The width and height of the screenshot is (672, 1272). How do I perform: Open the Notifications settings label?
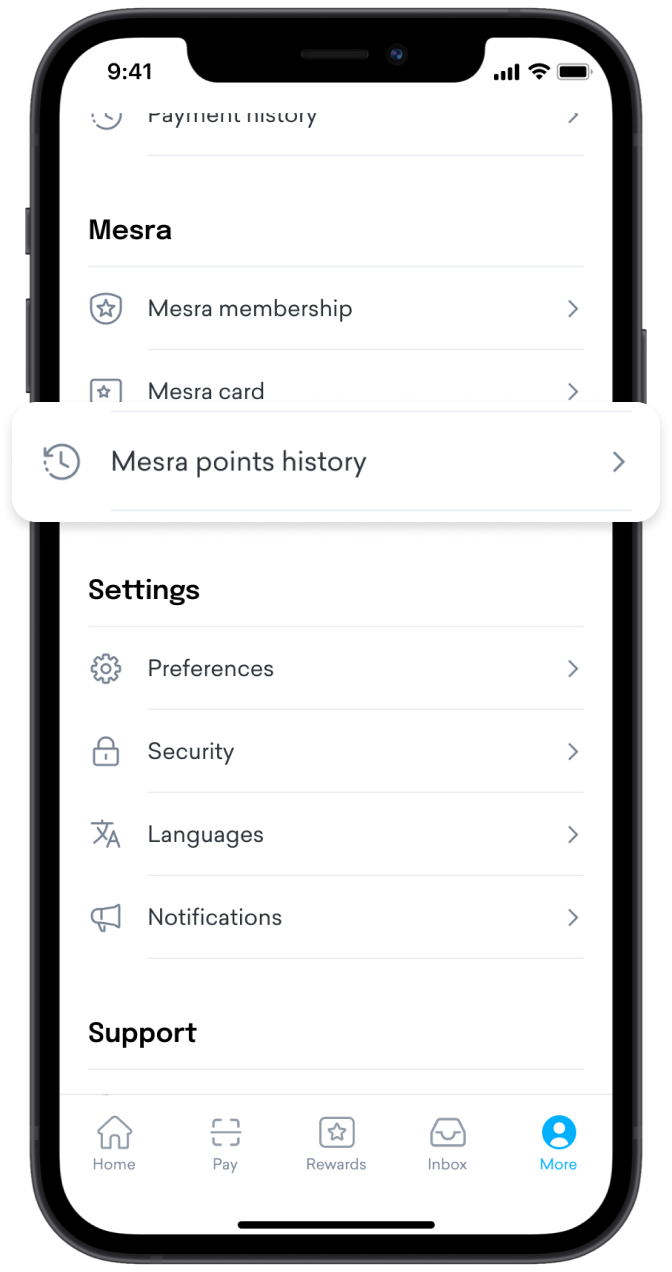215,917
